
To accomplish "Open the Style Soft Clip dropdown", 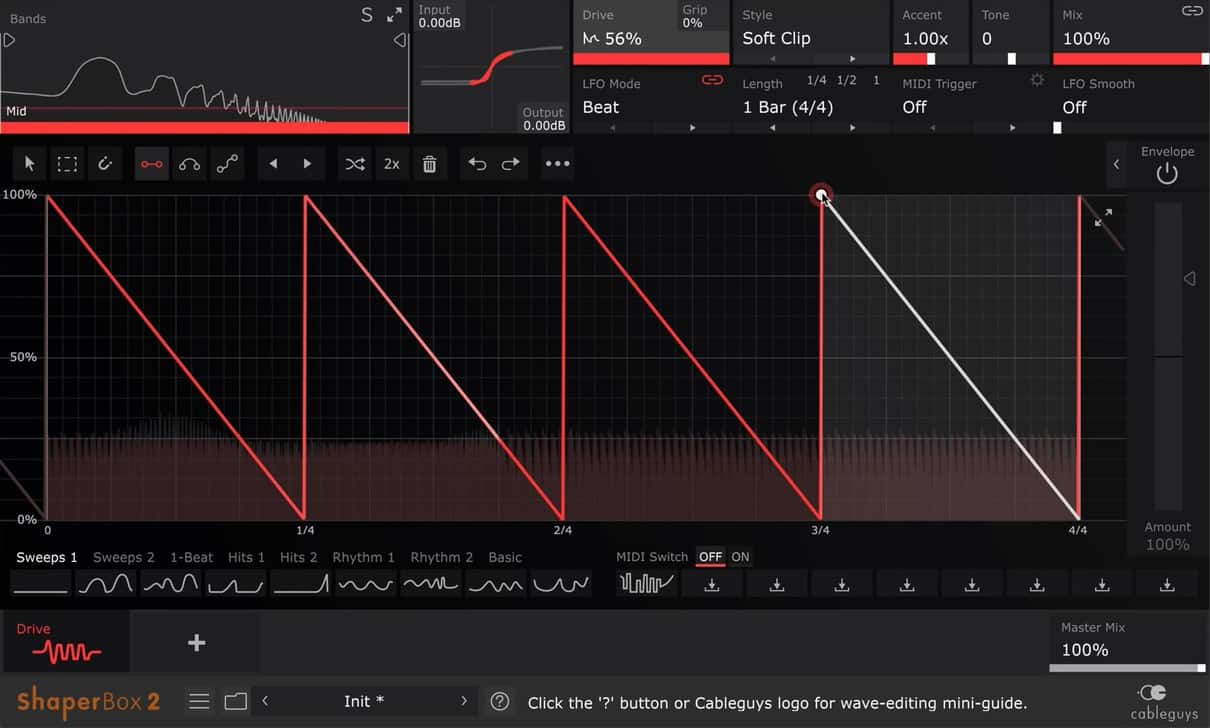I will pos(810,39).
